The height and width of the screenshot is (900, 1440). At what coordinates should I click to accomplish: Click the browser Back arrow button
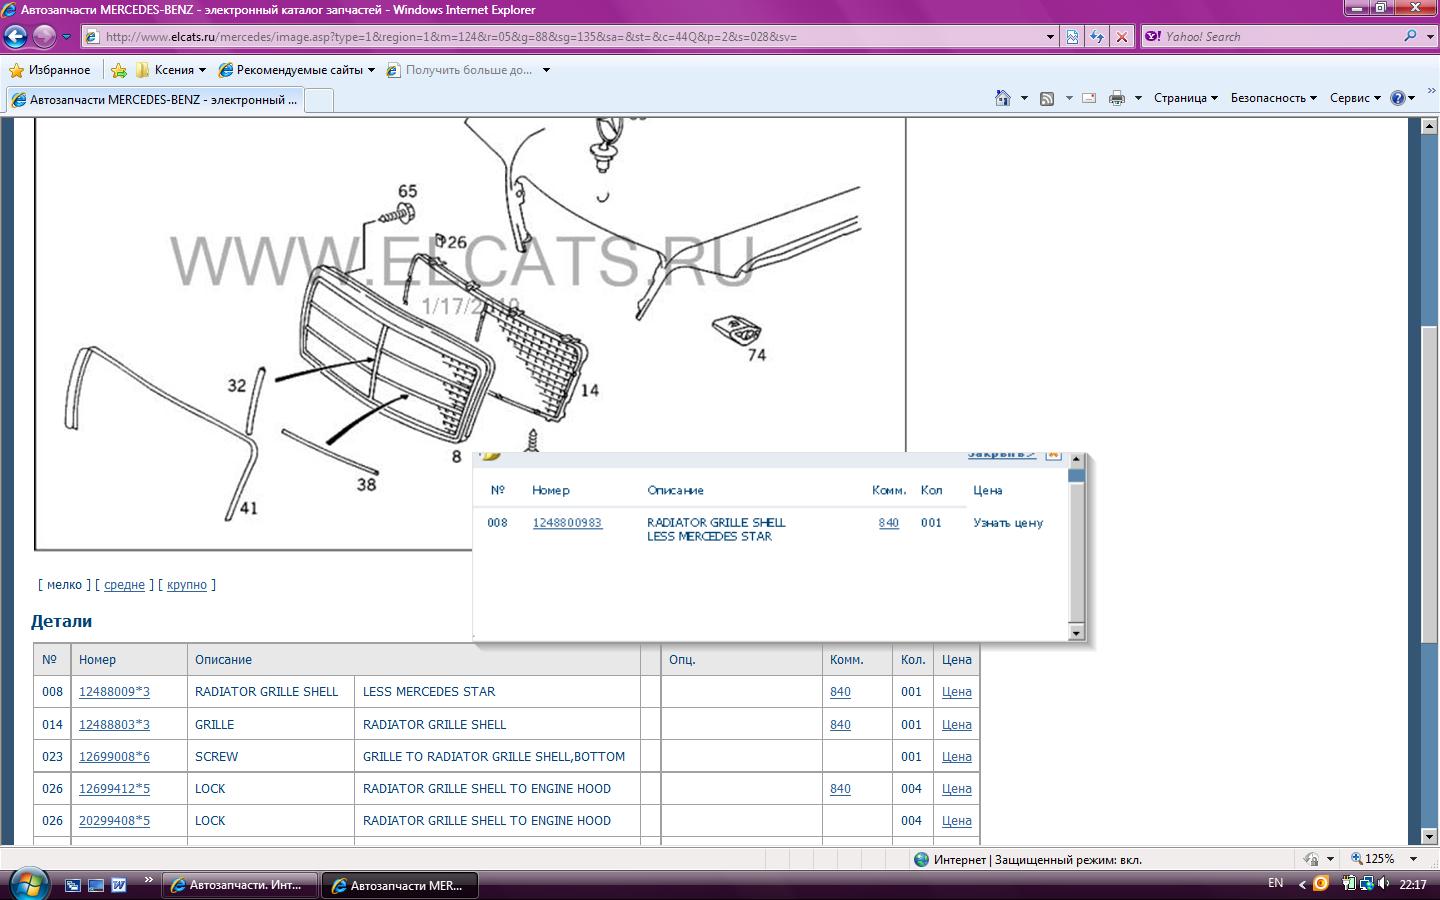tap(15, 37)
